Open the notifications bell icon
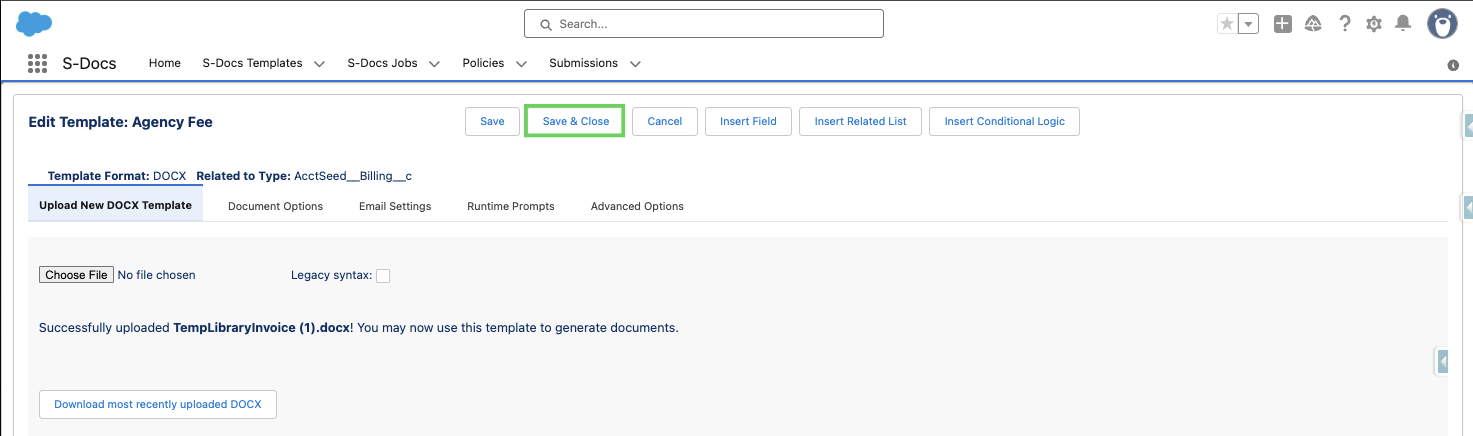This screenshot has width=1473, height=436. point(1403,23)
